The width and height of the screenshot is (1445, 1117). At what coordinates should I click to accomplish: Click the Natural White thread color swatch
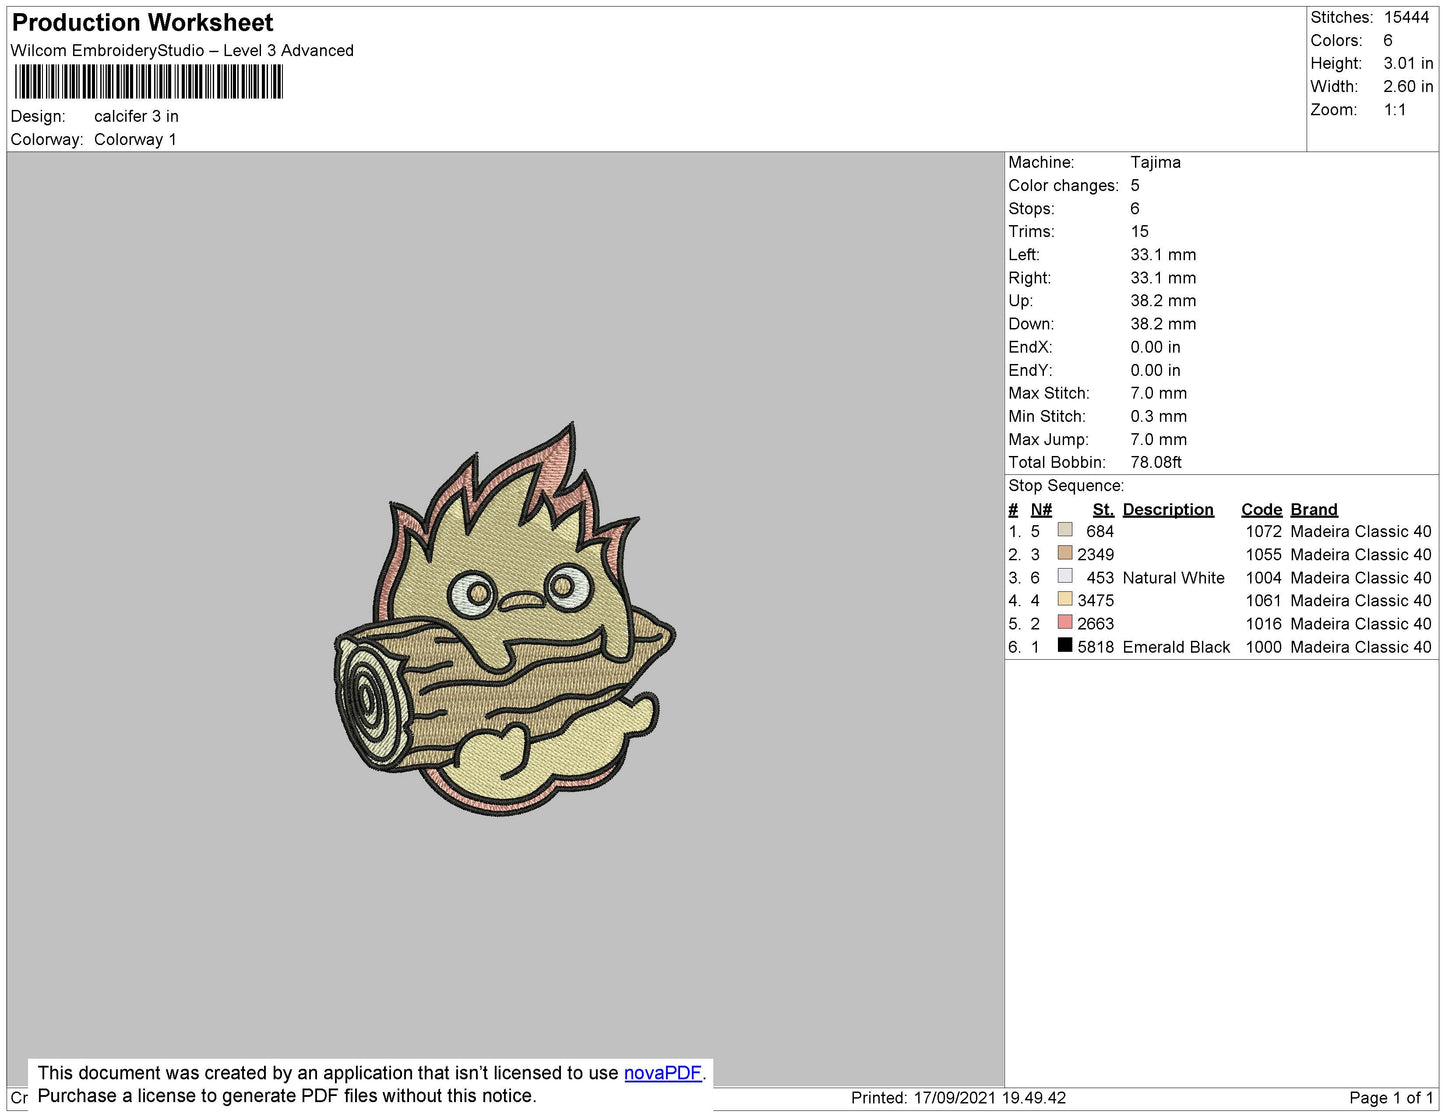(1065, 576)
